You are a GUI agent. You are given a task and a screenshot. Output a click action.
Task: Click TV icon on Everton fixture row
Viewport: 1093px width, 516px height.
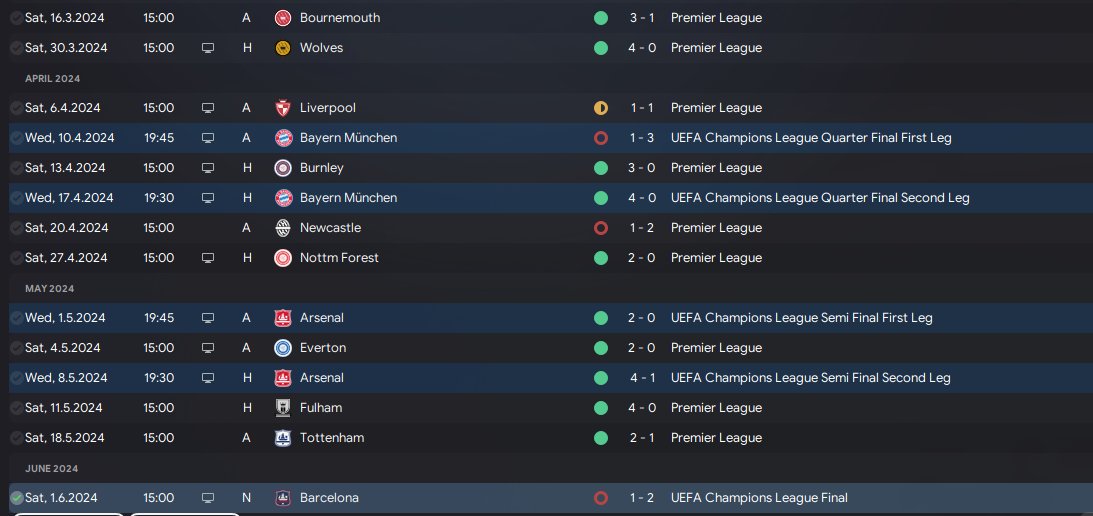point(208,348)
